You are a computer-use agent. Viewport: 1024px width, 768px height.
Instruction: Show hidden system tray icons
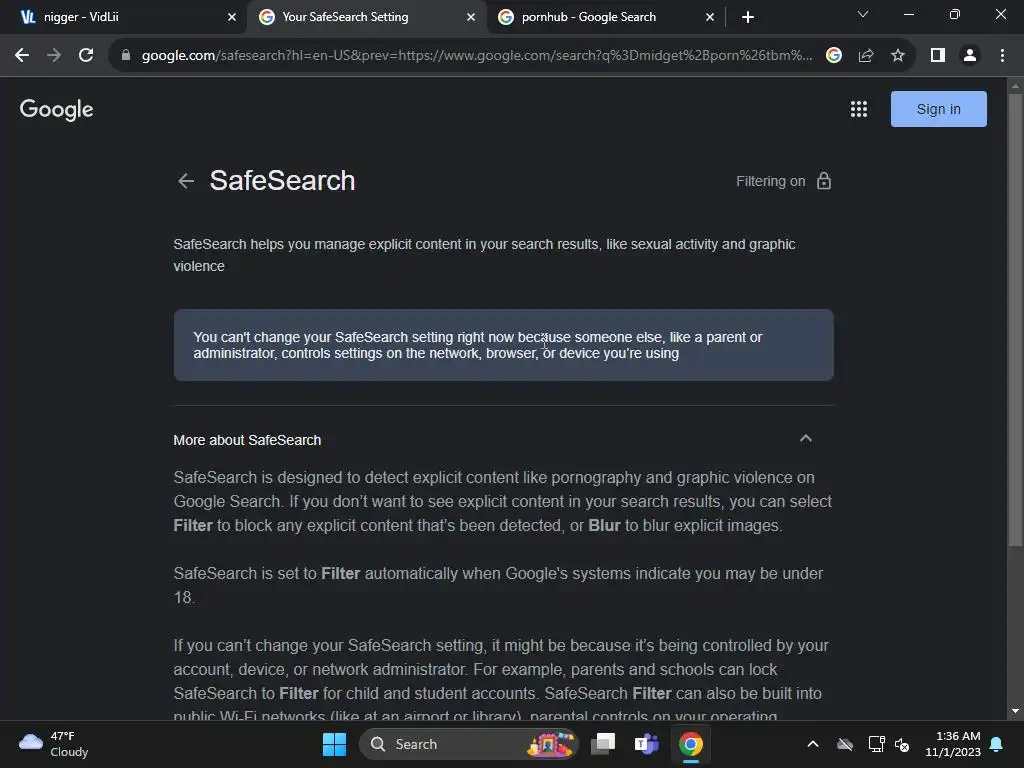tap(813, 744)
